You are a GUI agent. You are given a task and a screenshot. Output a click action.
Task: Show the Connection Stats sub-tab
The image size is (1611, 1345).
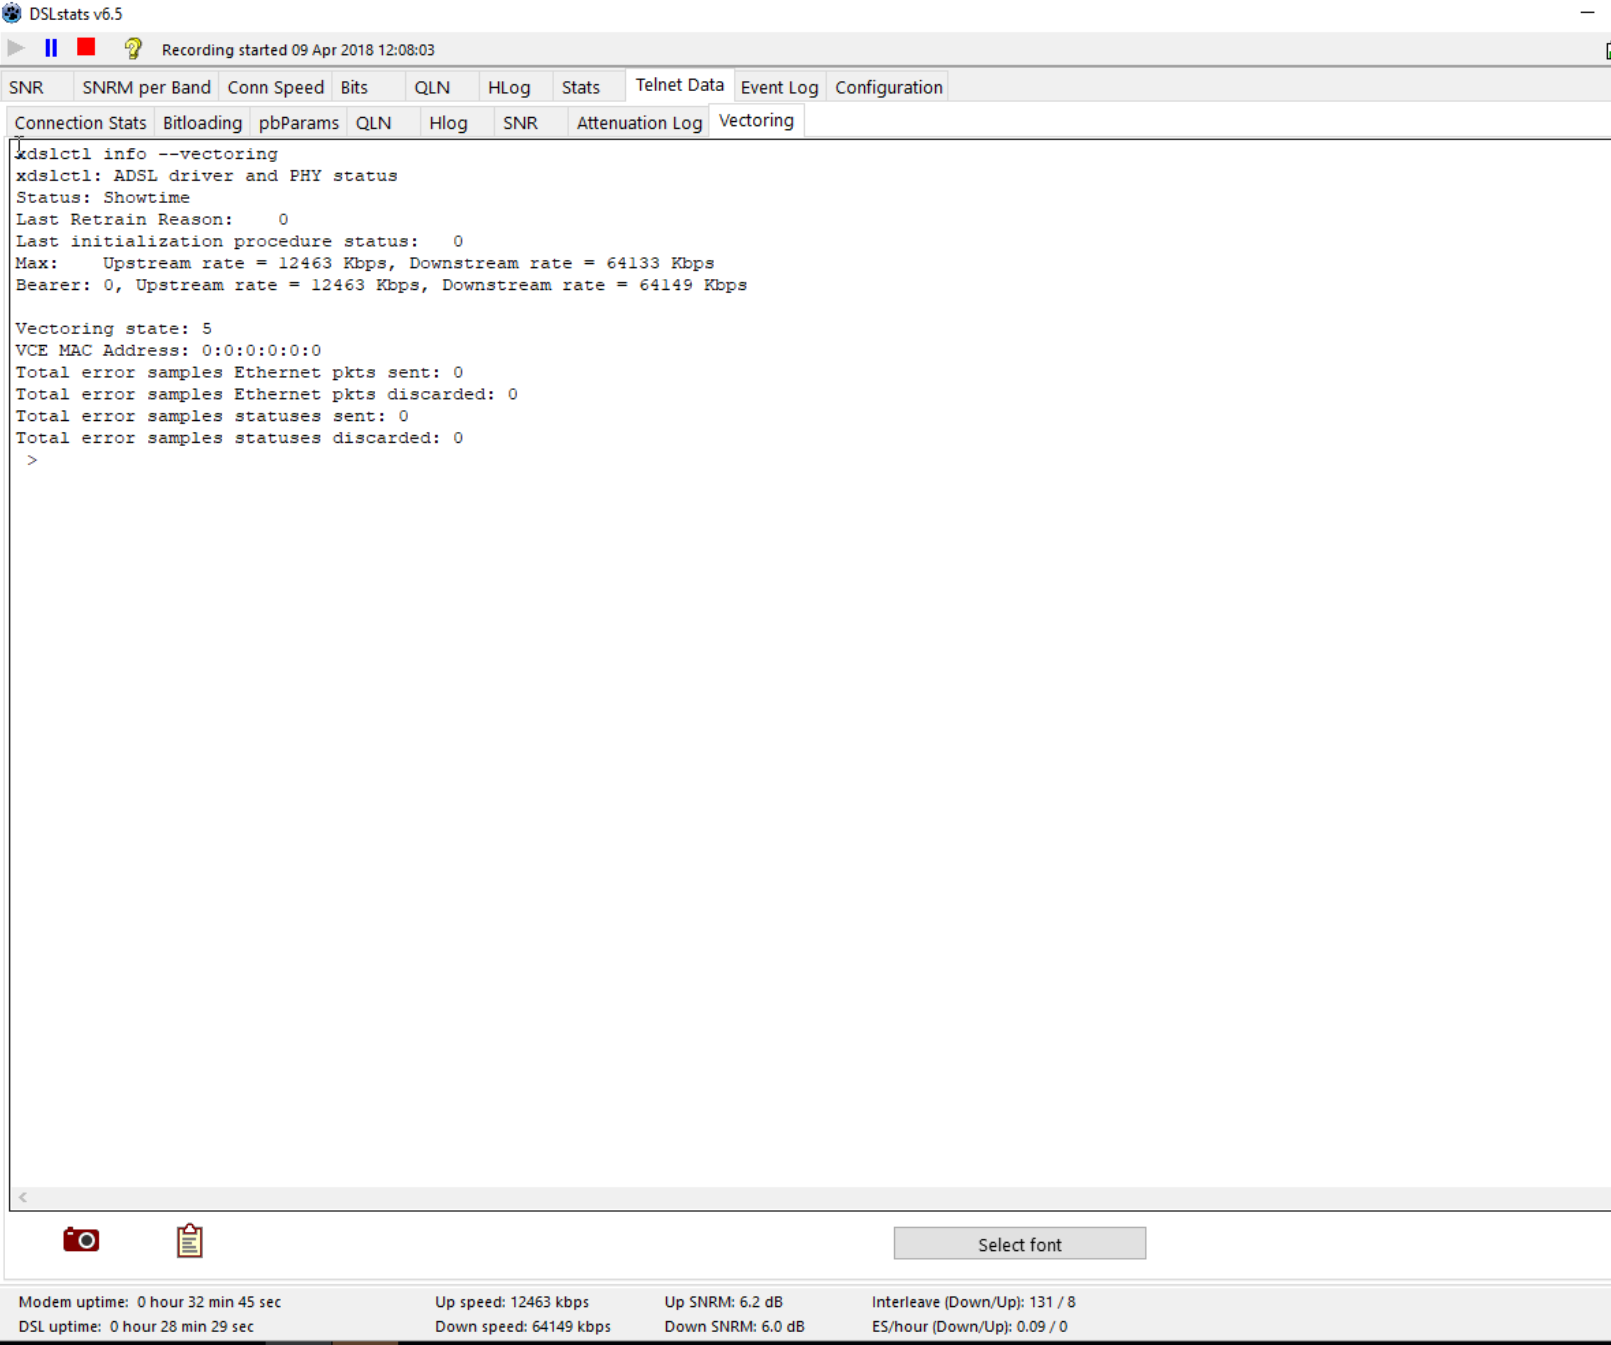[80, 122]
